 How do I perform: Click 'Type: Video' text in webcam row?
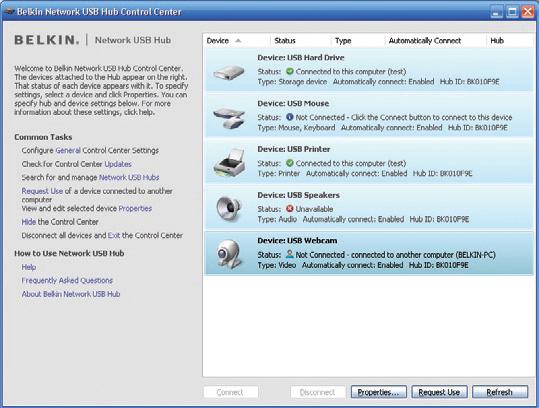[277, 265]
